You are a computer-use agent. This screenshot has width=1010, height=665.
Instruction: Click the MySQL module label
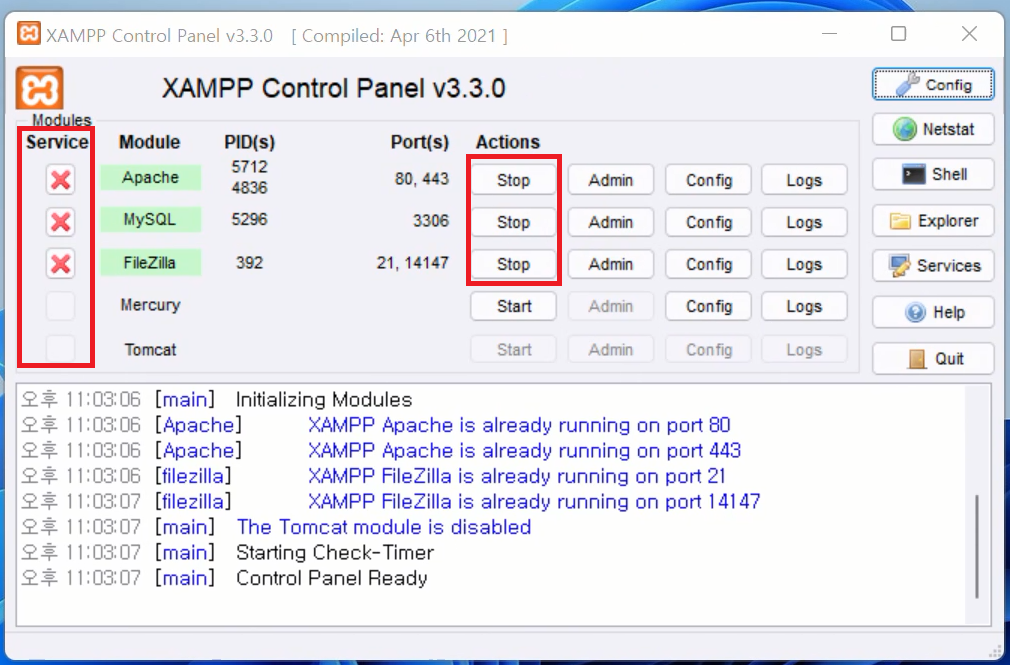(x=151, y=220)
